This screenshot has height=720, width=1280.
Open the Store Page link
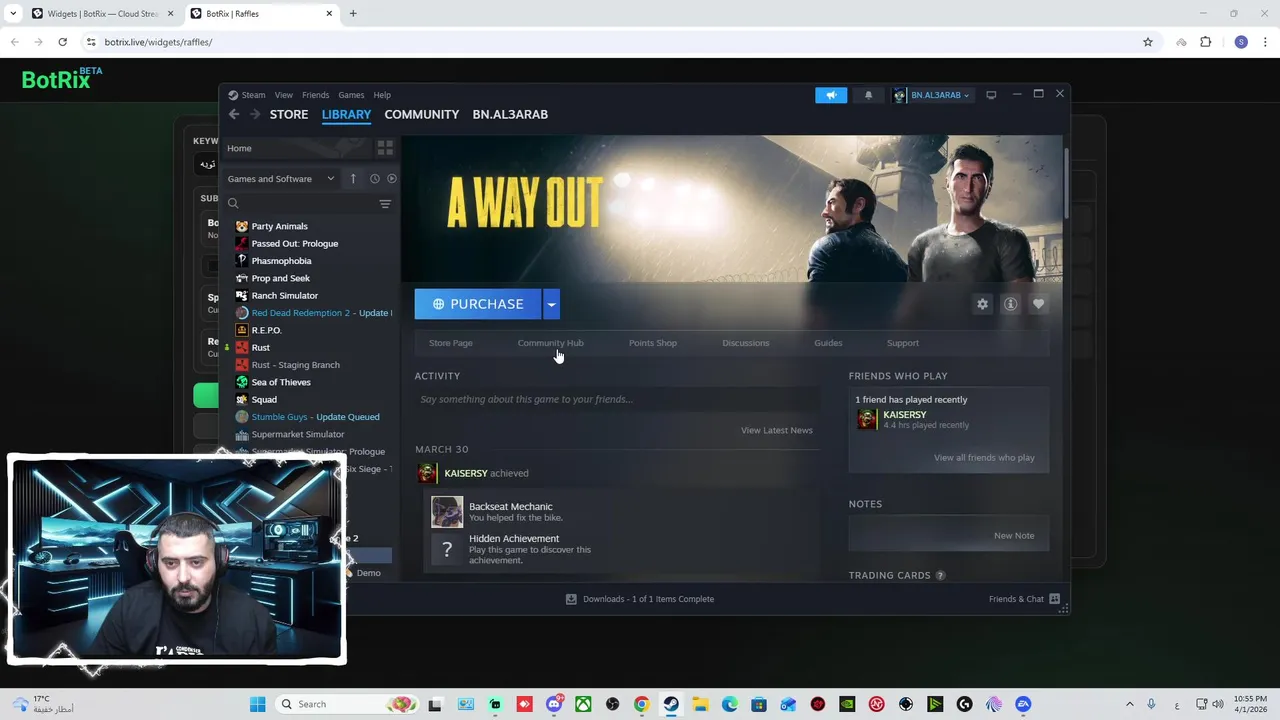[451, 343]
